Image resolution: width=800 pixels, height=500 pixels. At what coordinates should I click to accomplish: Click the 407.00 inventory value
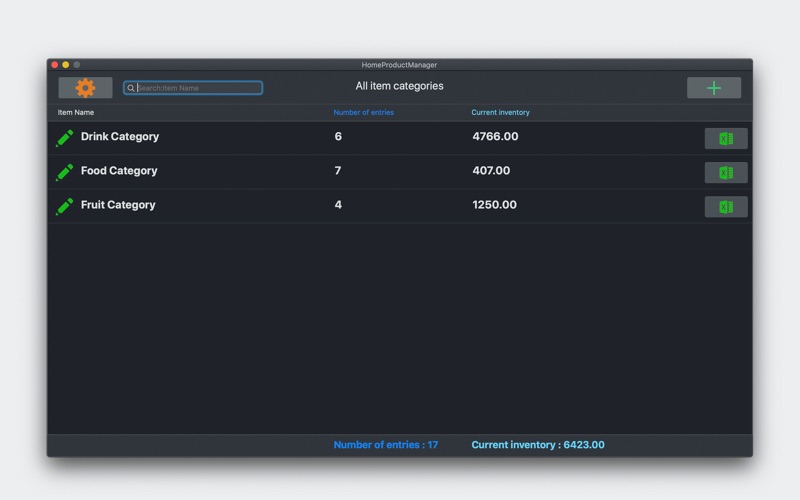(491, 170)
